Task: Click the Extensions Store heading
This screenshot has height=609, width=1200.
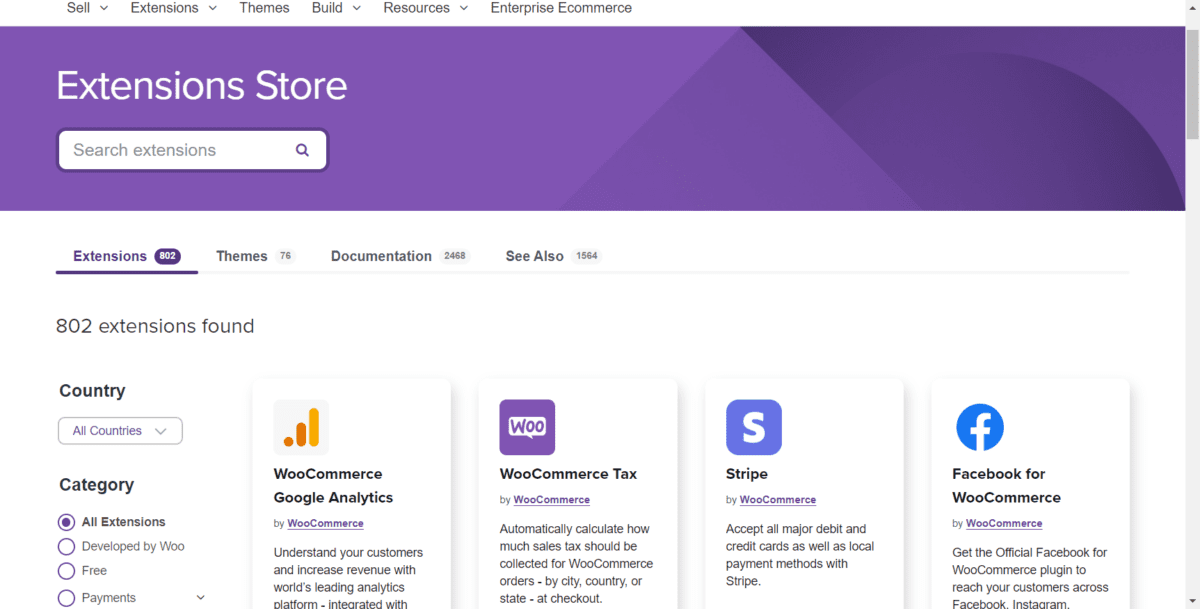Action: (202, 86)
